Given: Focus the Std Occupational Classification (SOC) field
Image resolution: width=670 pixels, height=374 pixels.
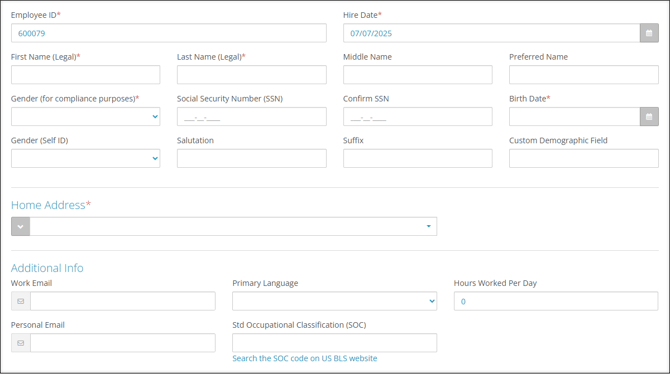Looking at the screenshot, I should [335, 343].
